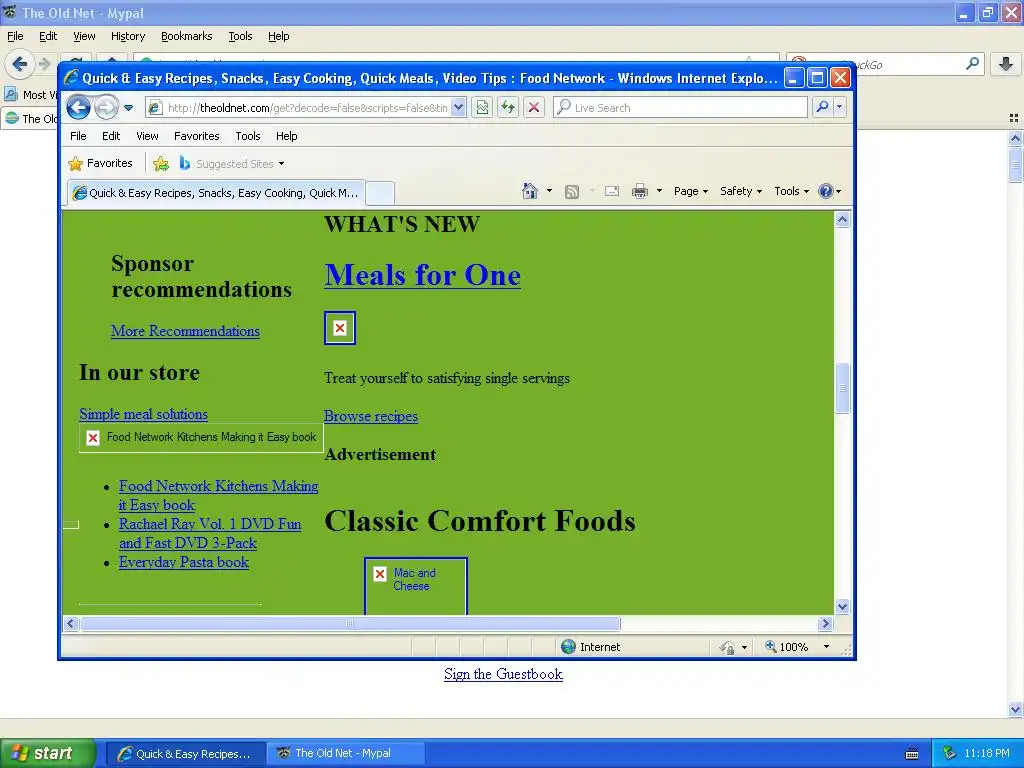The height and width of the screenshot is (768, 1024).
Task: Click the Live Search magnifier button
Action: [x=822, y=107]
